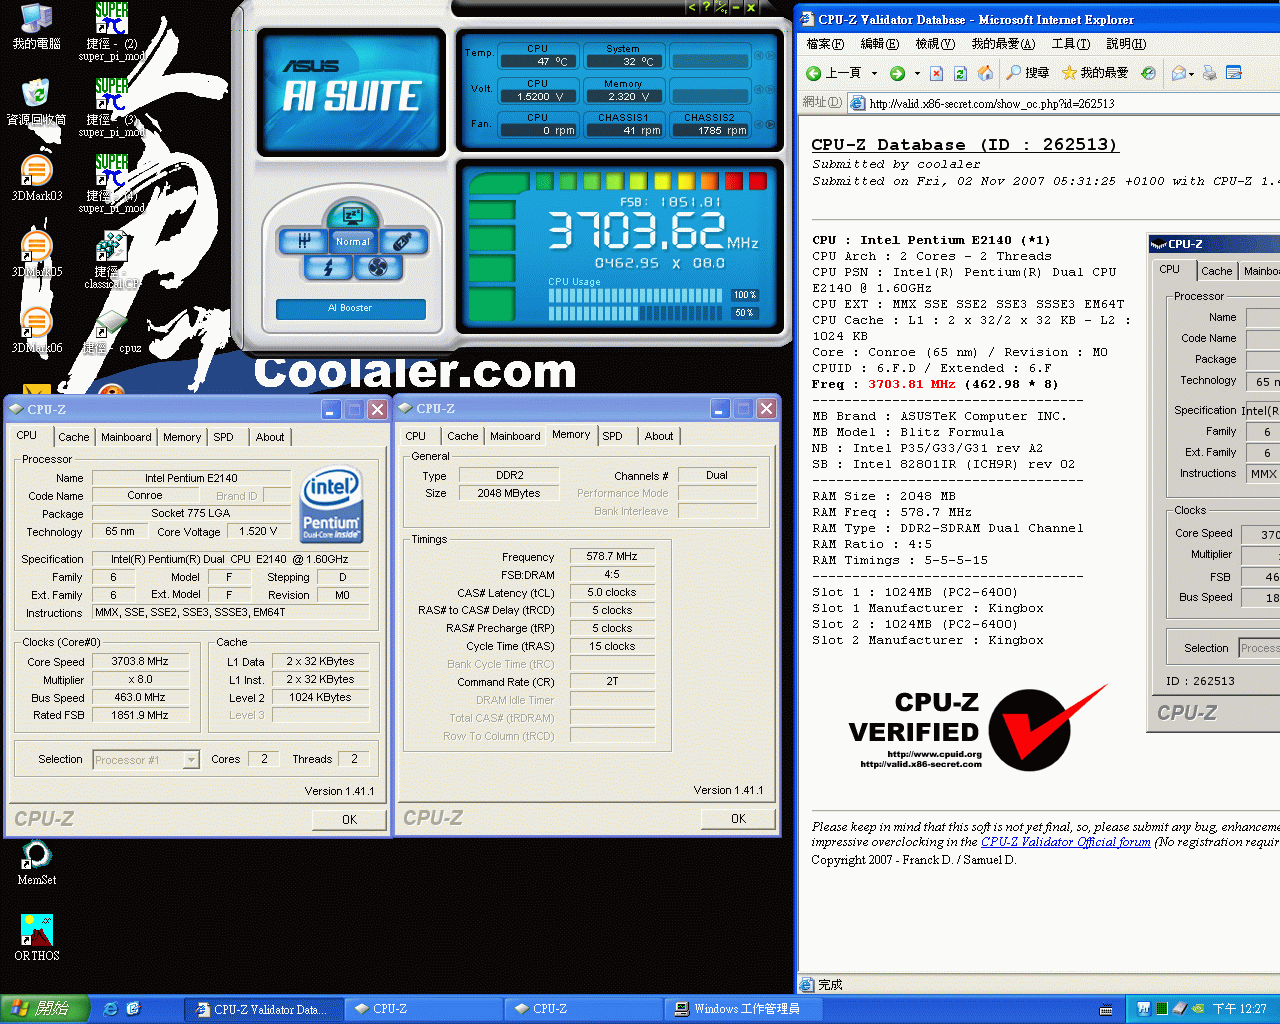The width and height of the screenshot is (1280, 1024).
Task: Open the IE Back history dropdown arrow
Action: (874, 73)
